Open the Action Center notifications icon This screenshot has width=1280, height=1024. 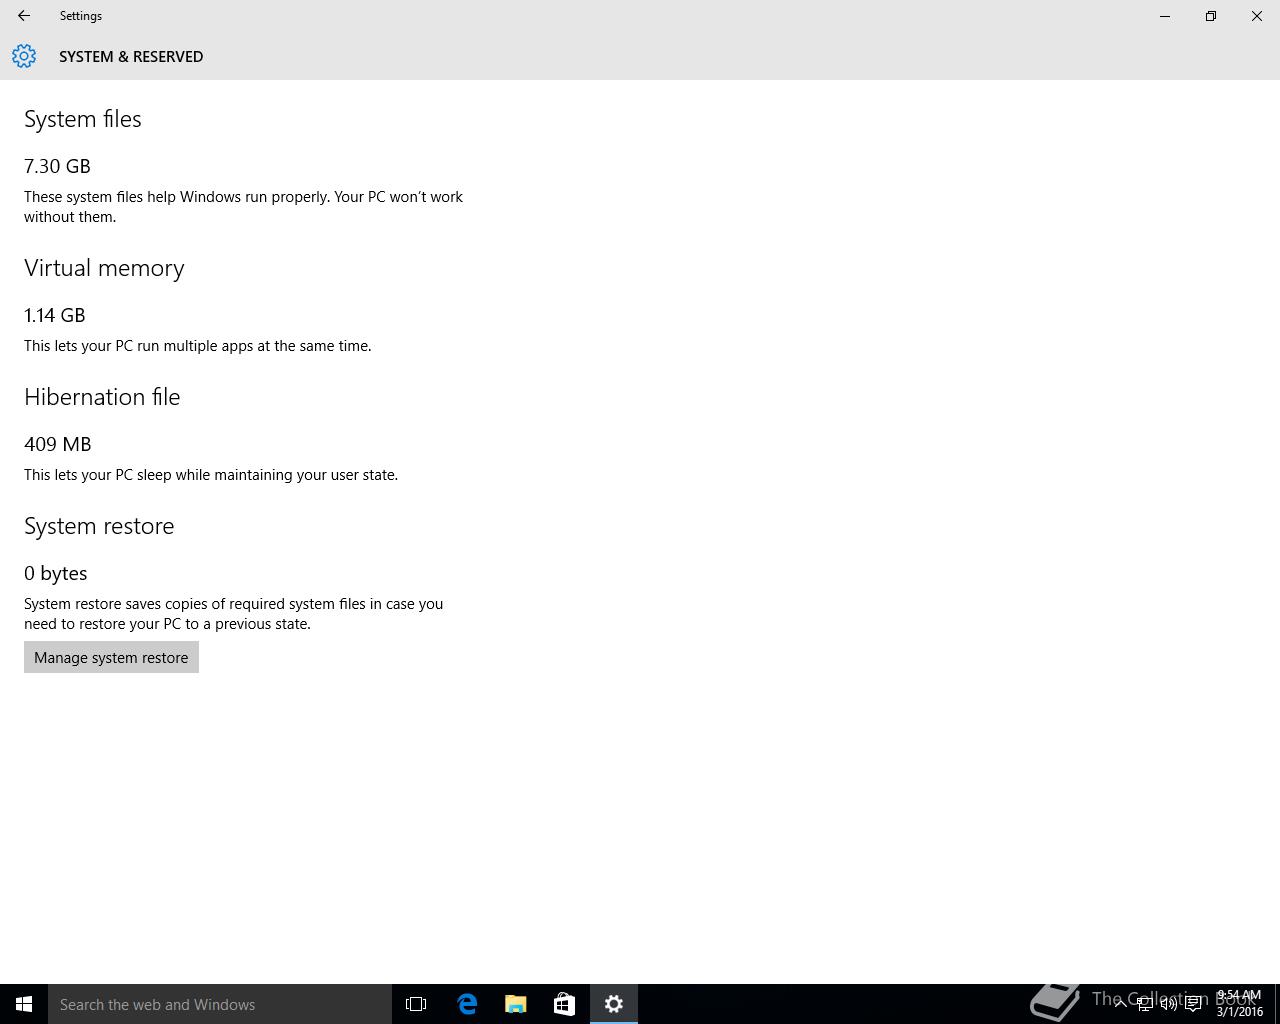1193,1004
